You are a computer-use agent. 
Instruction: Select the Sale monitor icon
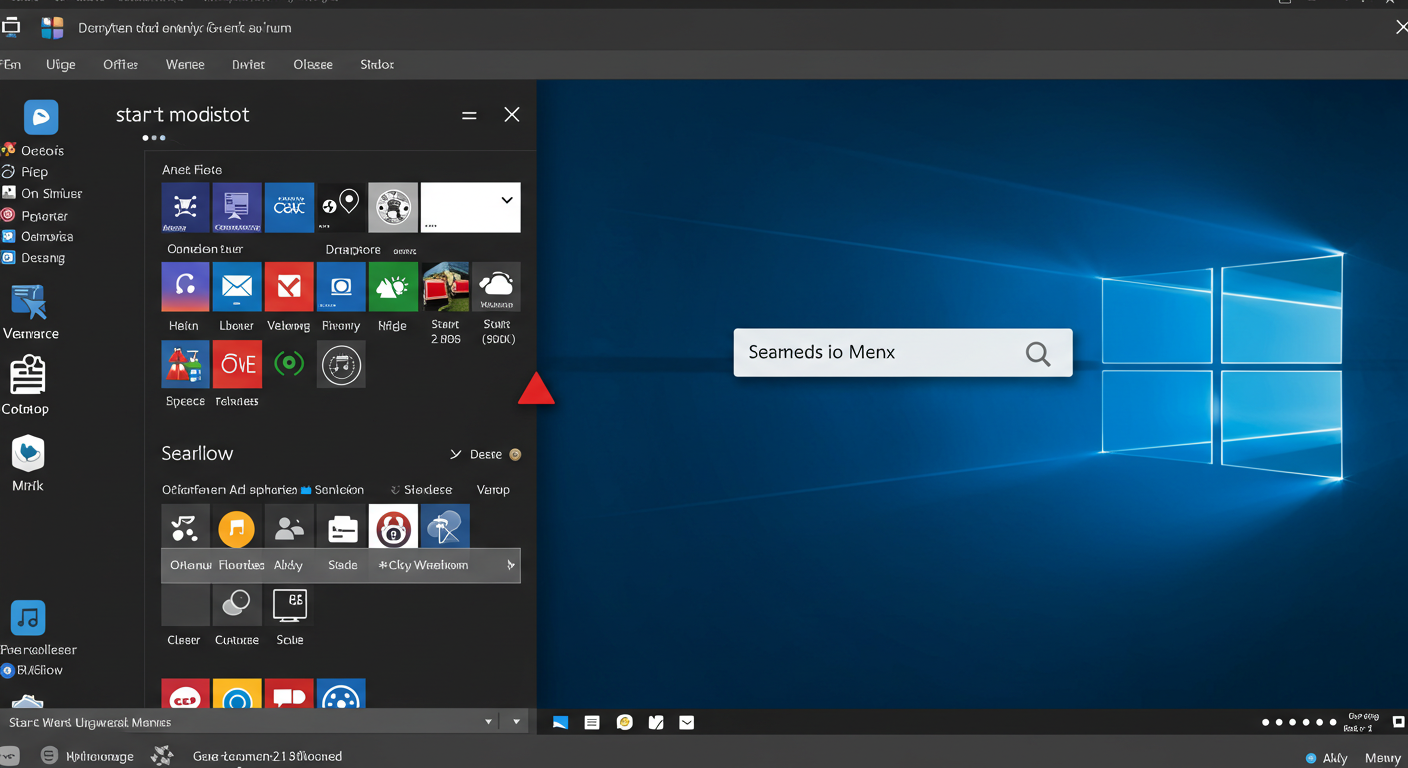(x=289, y=604)
